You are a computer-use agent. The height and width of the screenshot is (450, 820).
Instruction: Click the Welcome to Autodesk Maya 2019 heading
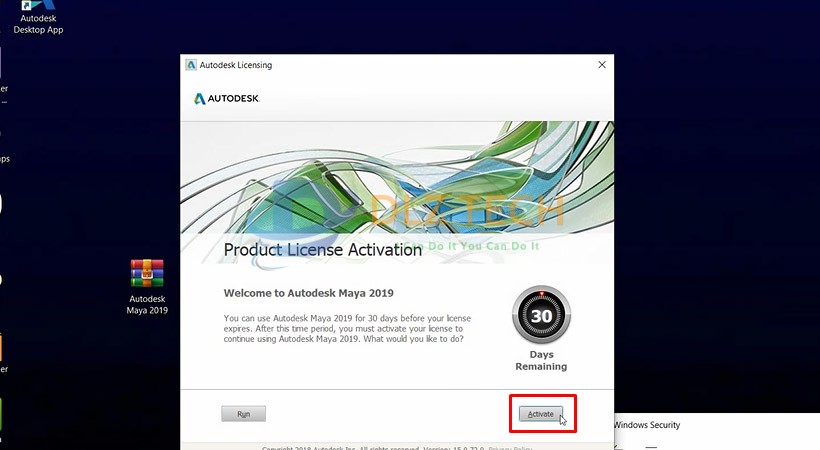tap(309, 293)
